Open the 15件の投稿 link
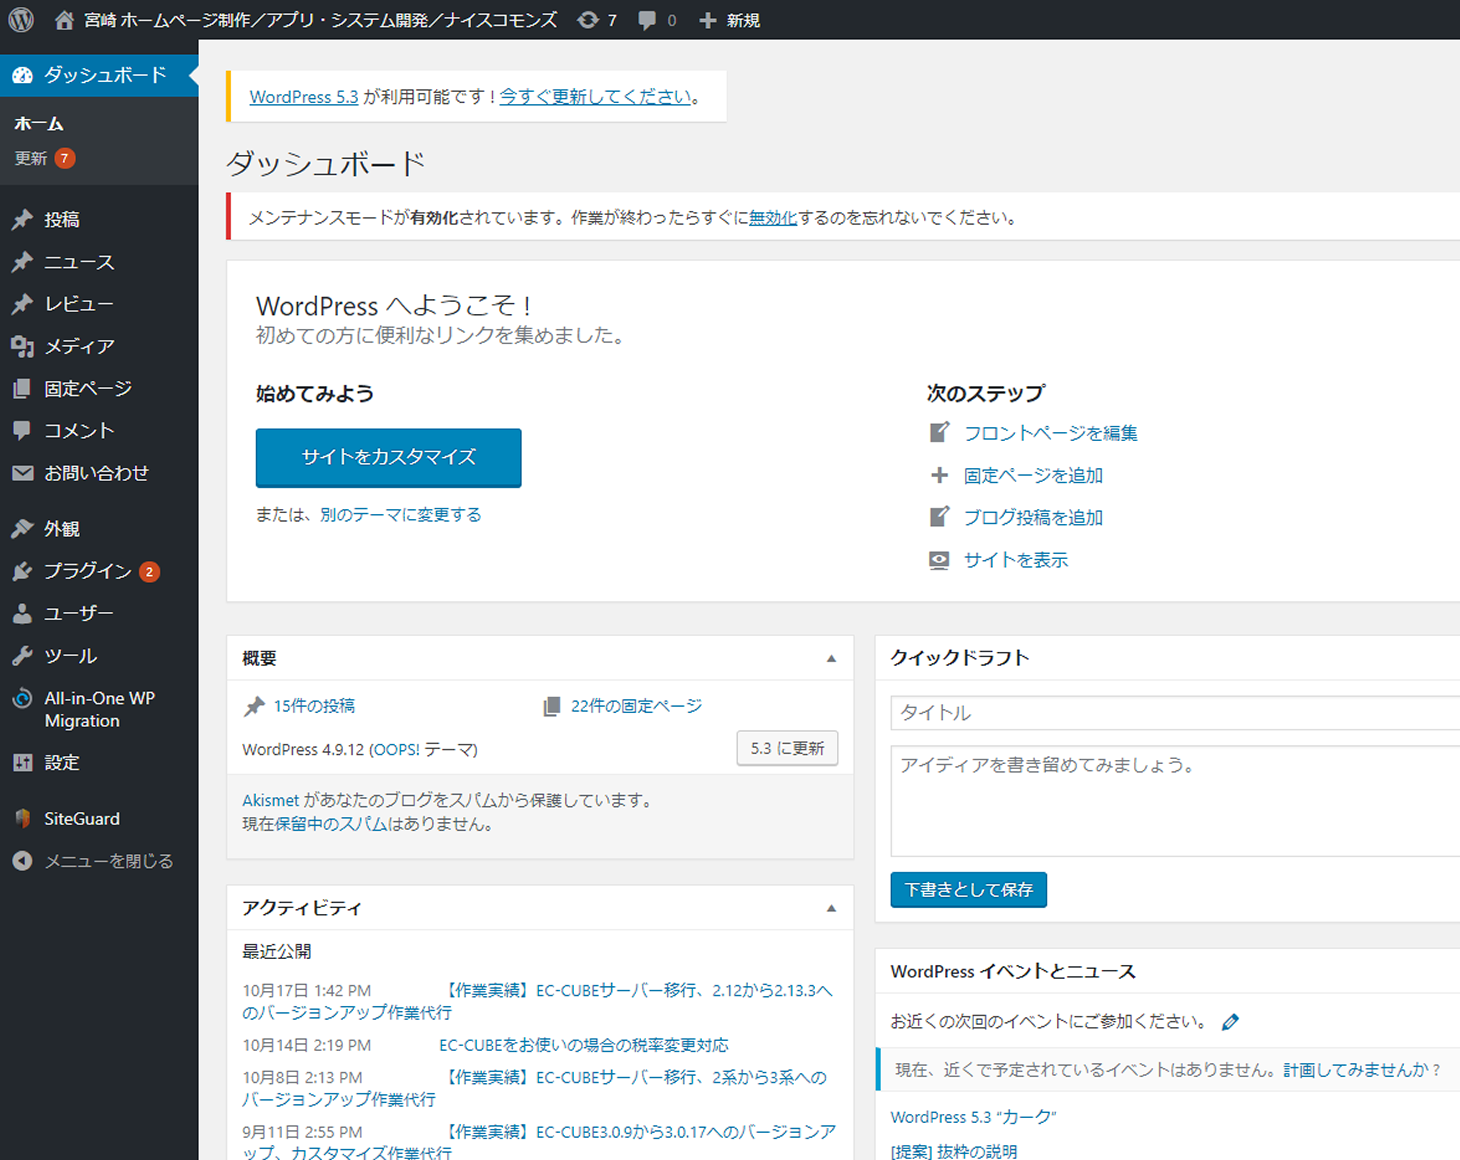 (x=314, y=706)
